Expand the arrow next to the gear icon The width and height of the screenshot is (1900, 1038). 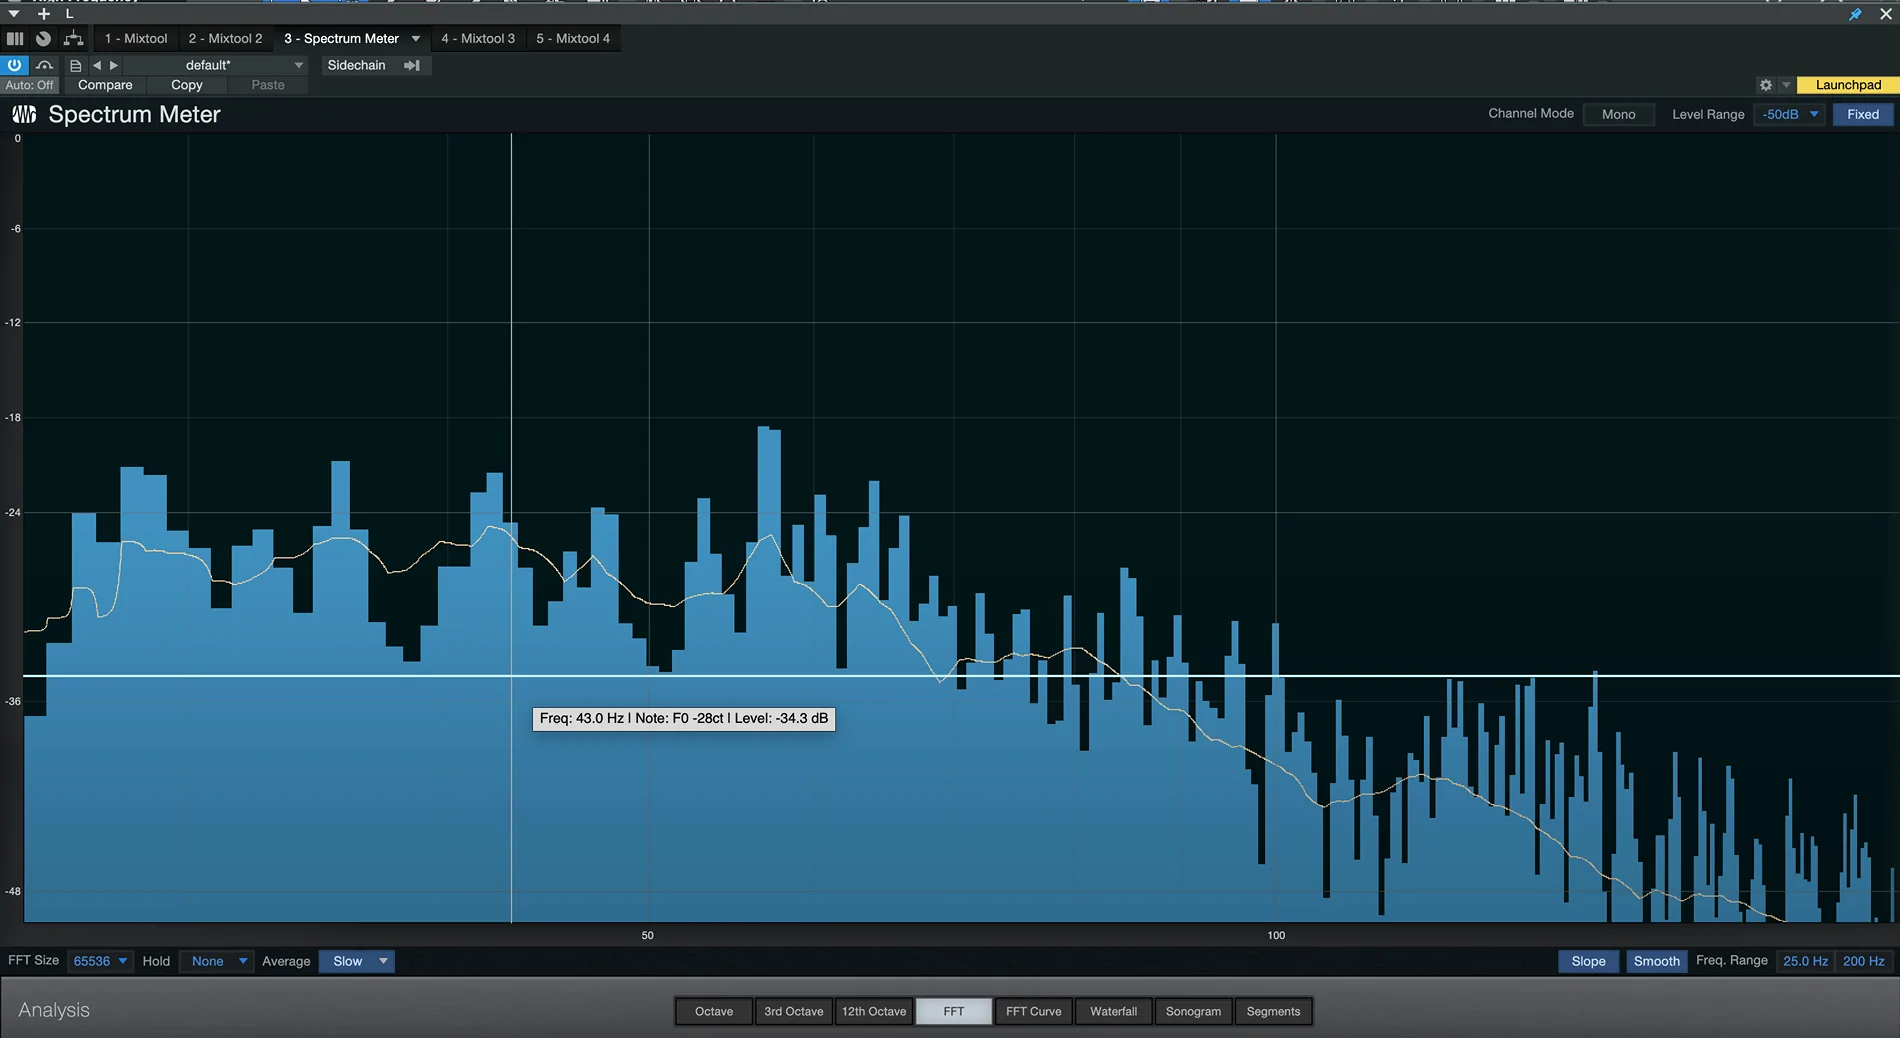point(1786,85)
